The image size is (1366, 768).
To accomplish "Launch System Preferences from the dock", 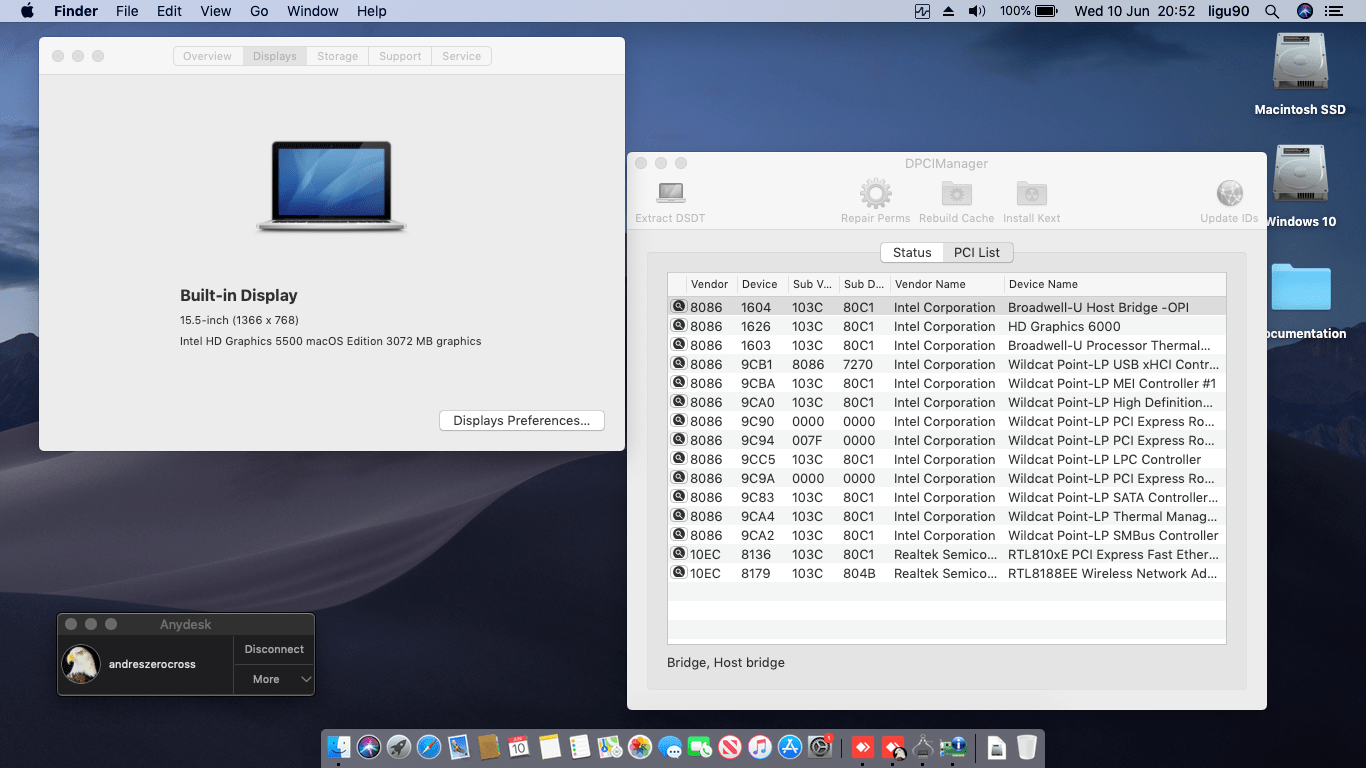I will (819, 747).
